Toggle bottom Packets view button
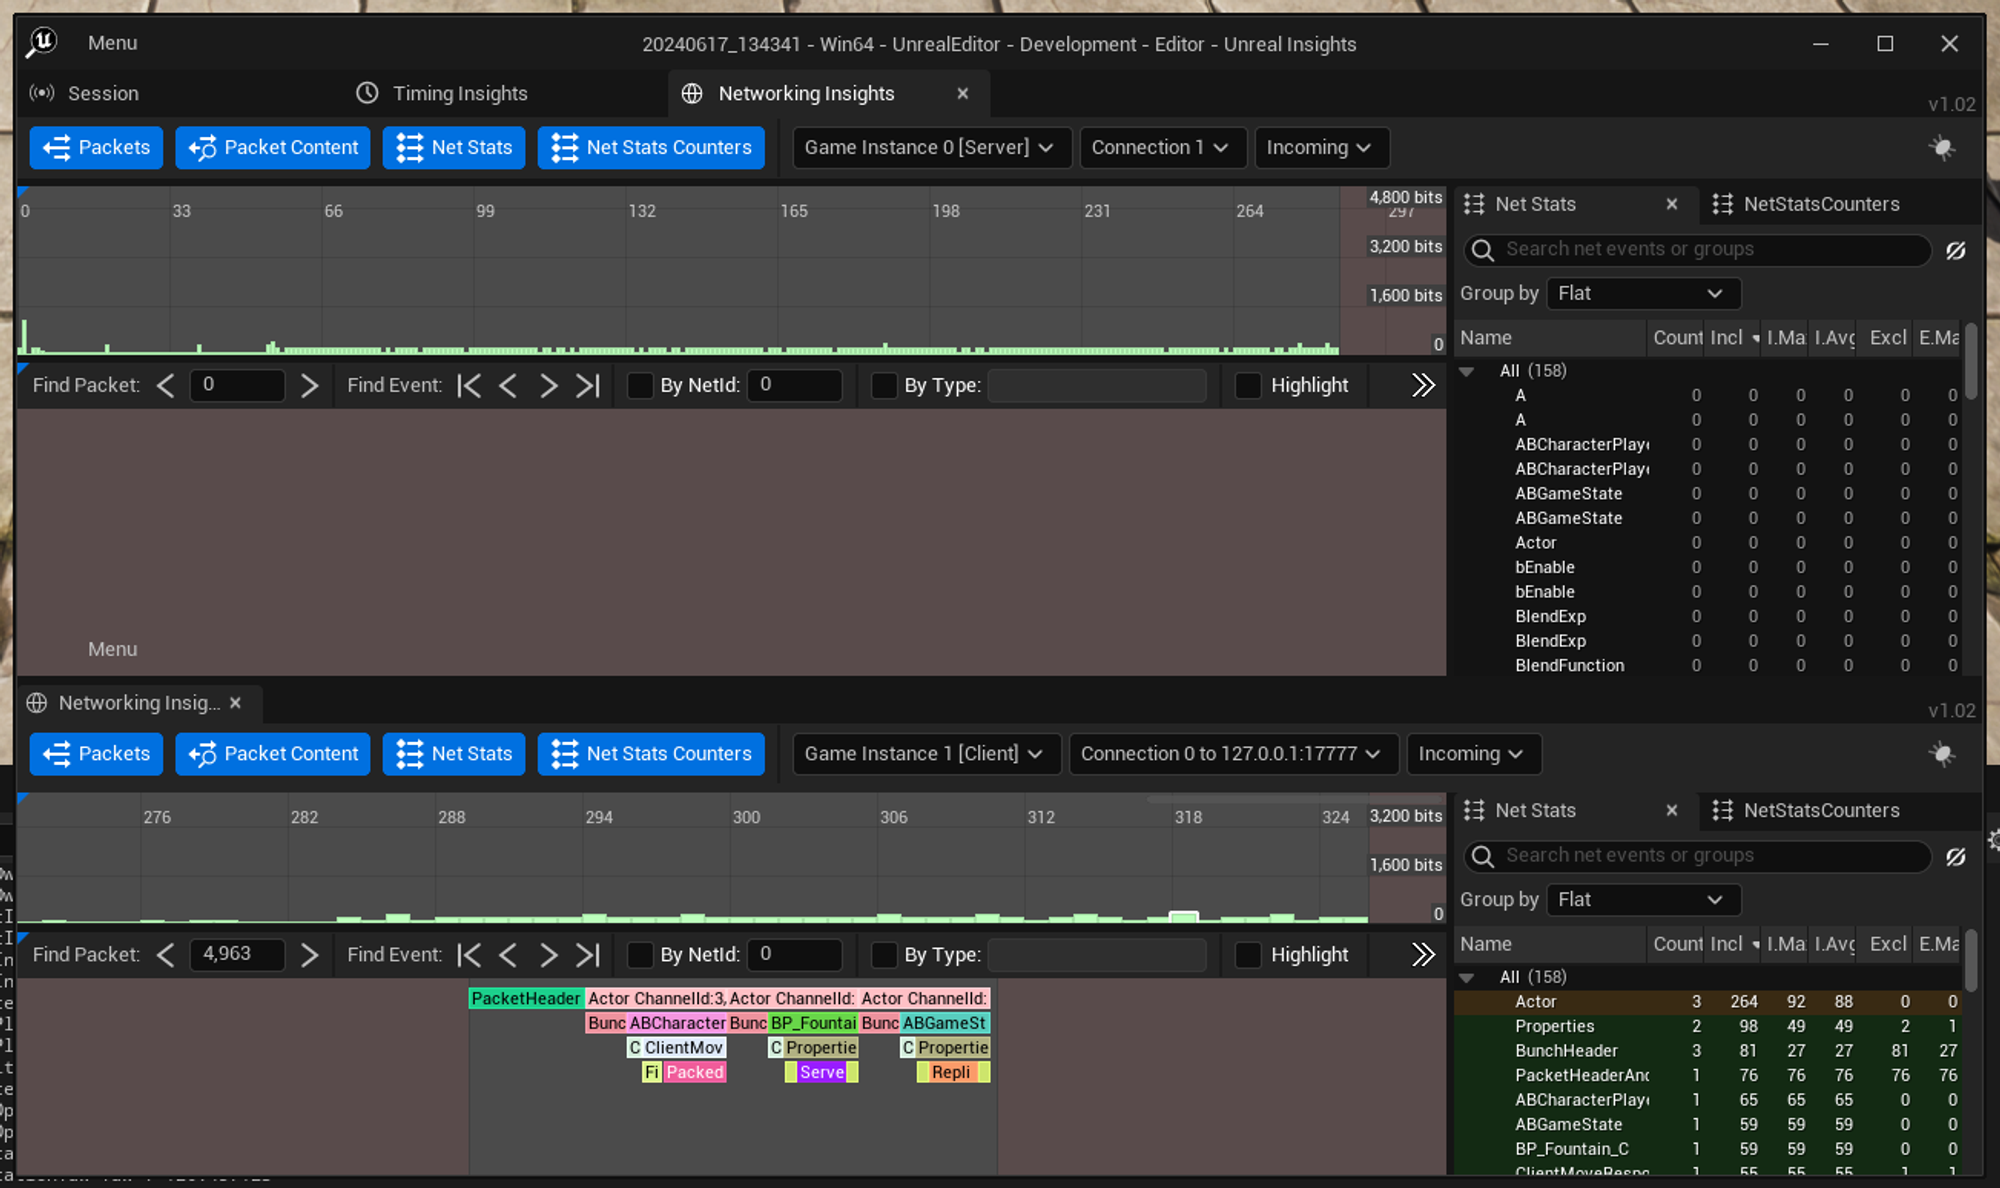 pos(96,754)
